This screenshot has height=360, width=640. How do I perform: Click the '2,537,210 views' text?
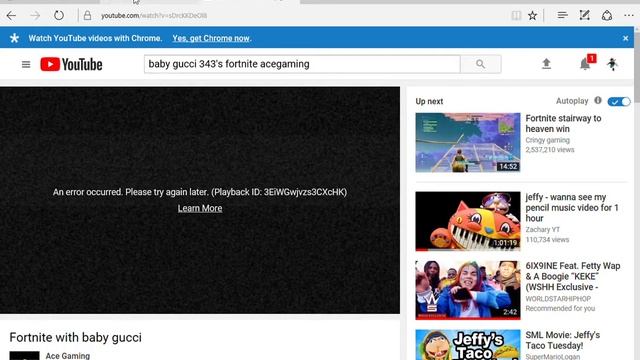[x=550, y=150]
